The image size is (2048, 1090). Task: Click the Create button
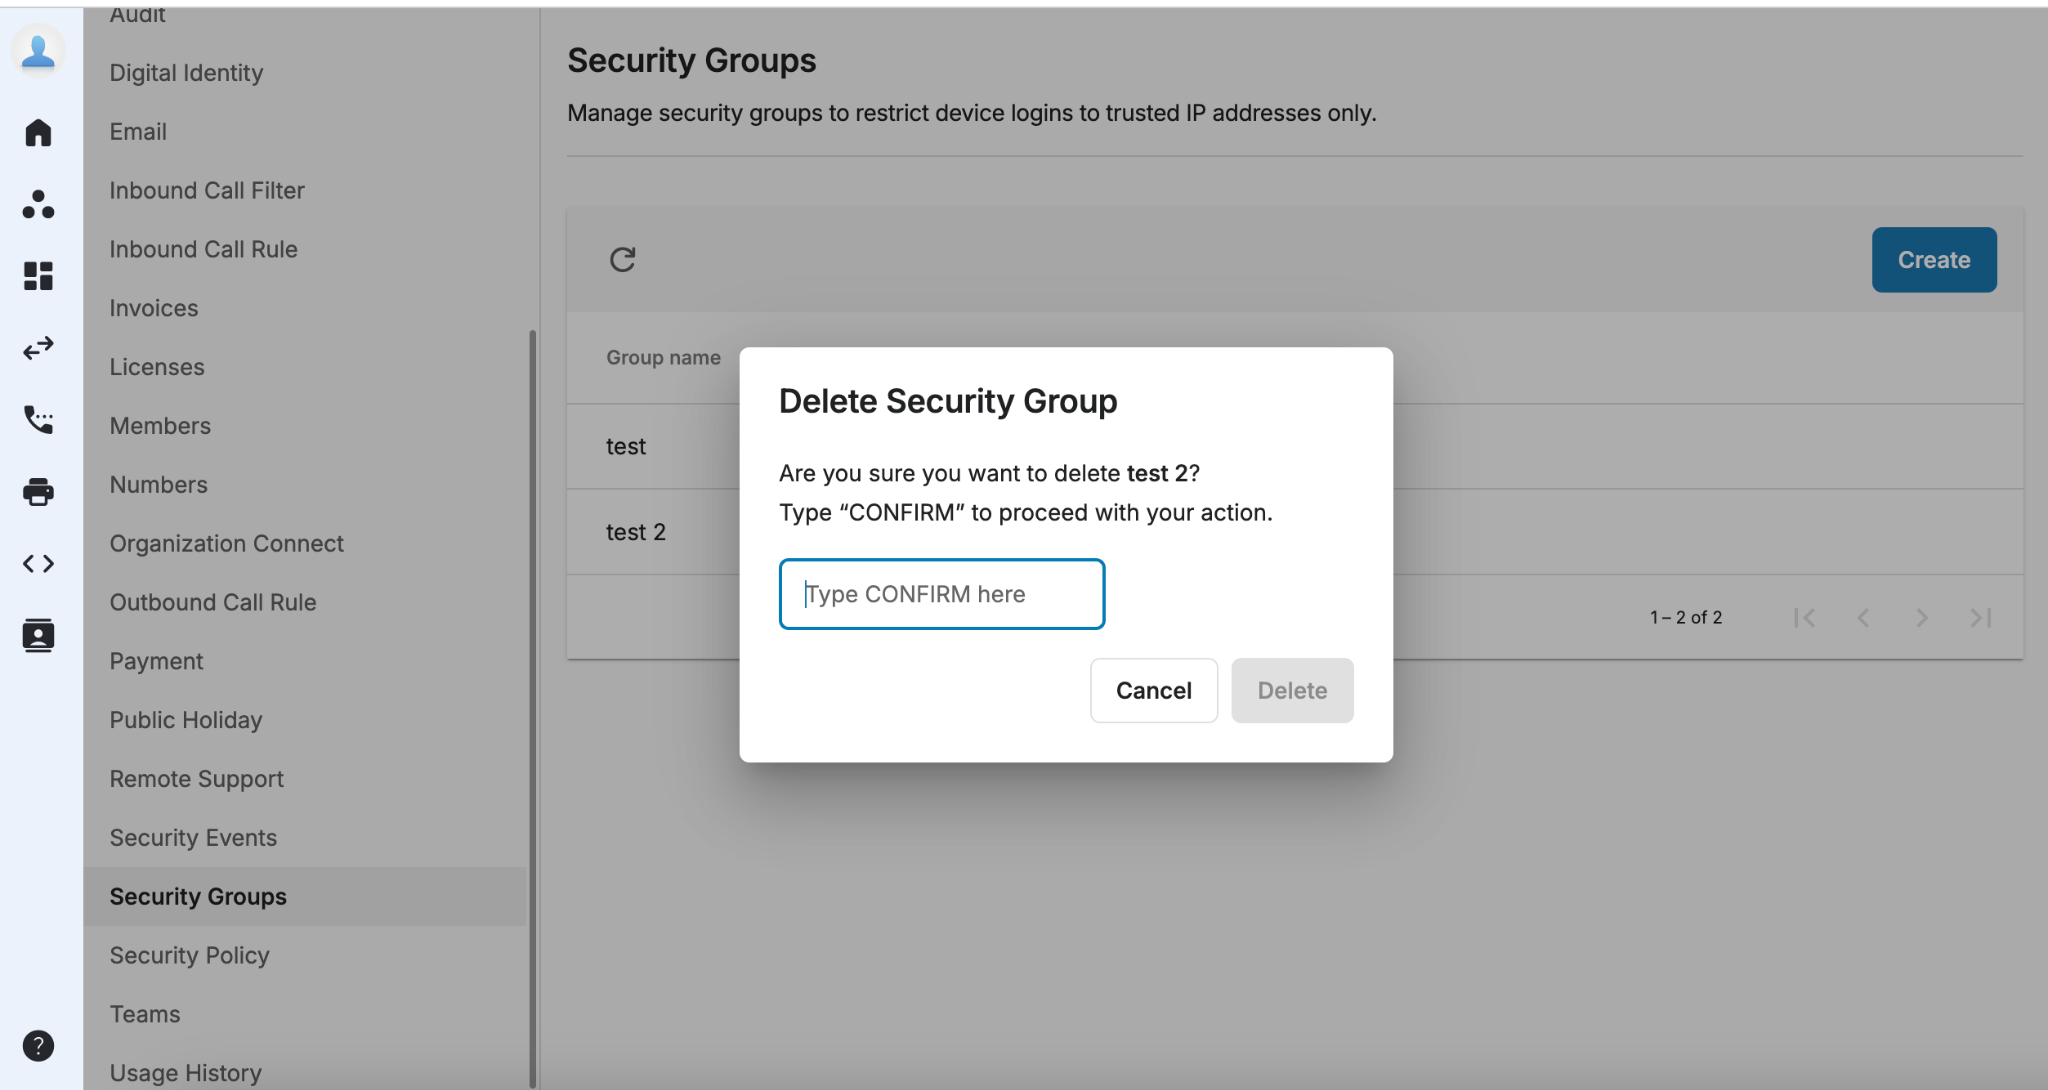(x=1934, y=260)
